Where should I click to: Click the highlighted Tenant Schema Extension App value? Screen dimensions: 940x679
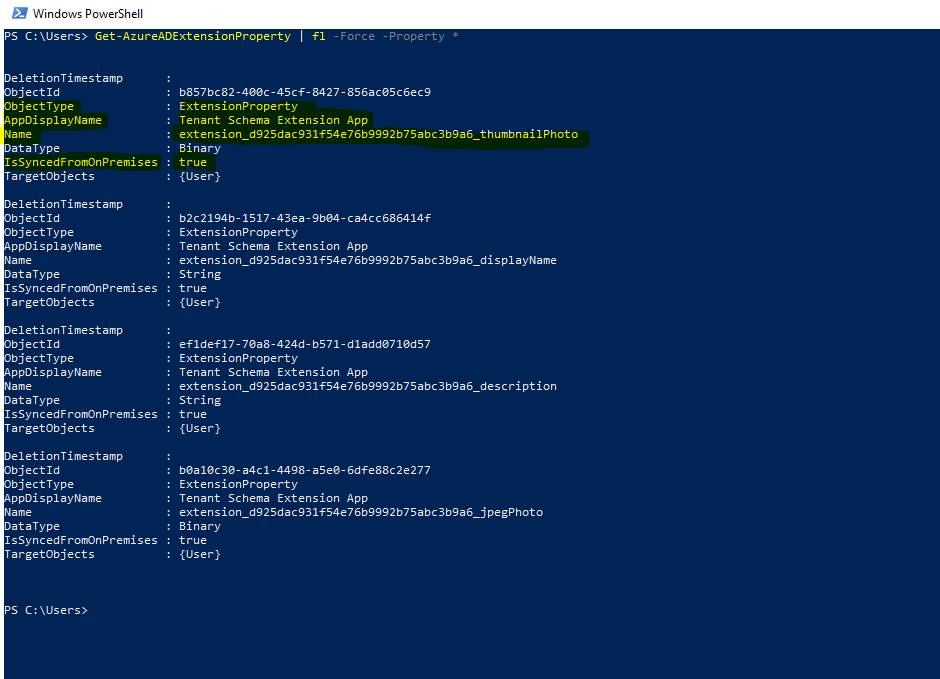pos(273,120)
